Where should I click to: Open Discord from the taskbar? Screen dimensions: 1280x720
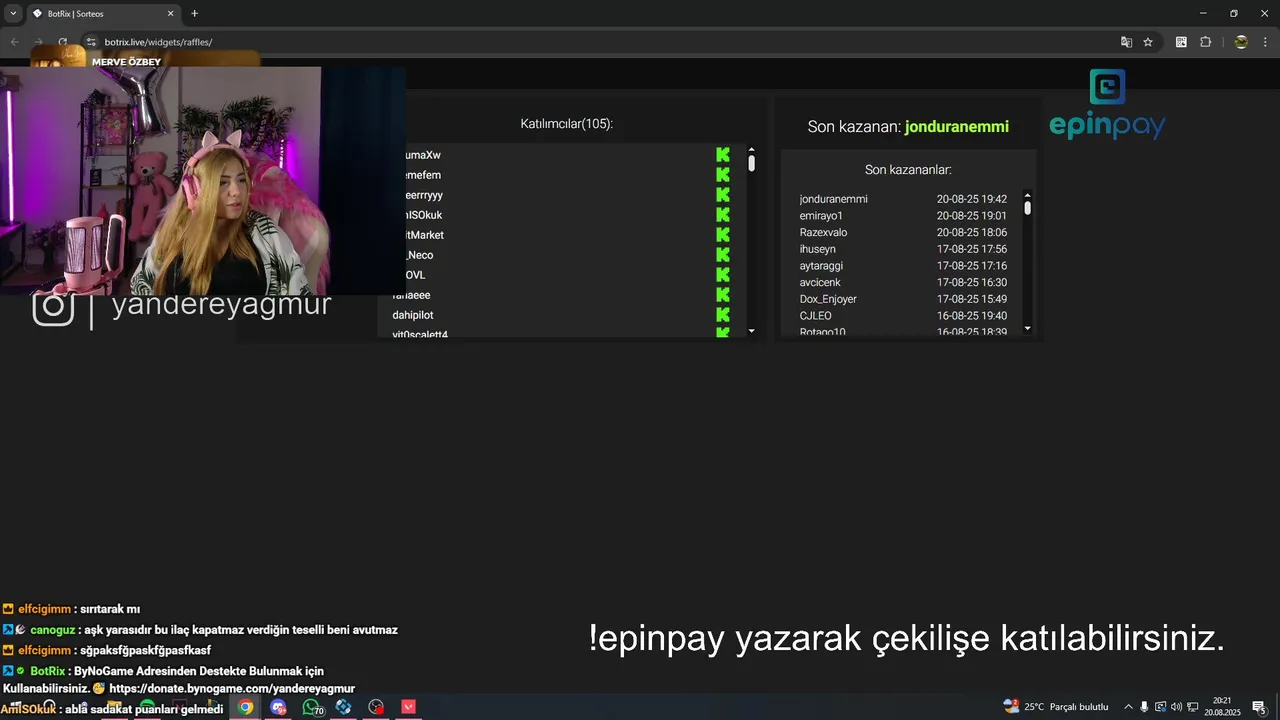point(278,707)
